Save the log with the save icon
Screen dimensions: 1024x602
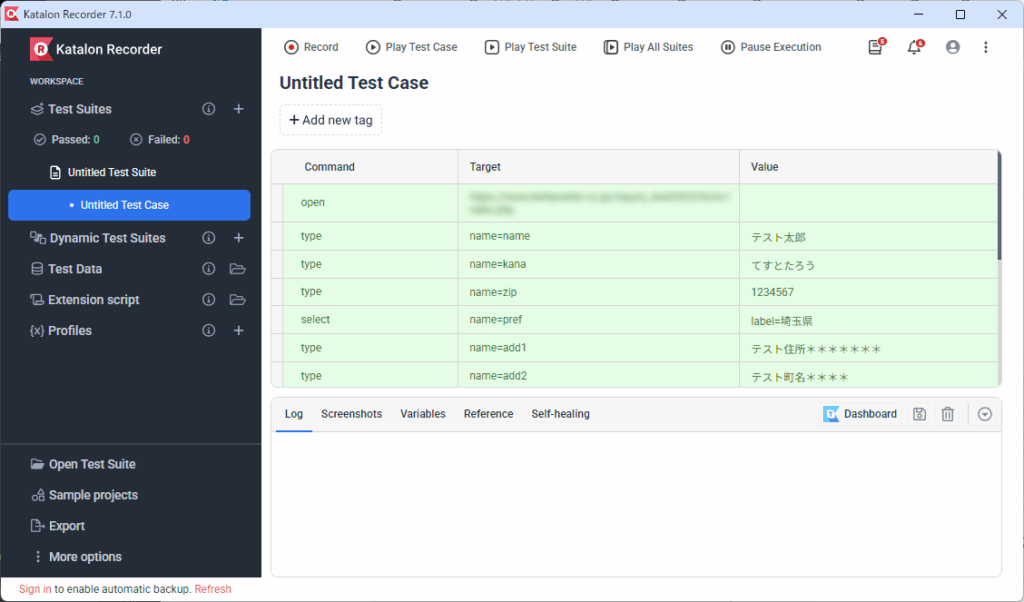(920, 414)
